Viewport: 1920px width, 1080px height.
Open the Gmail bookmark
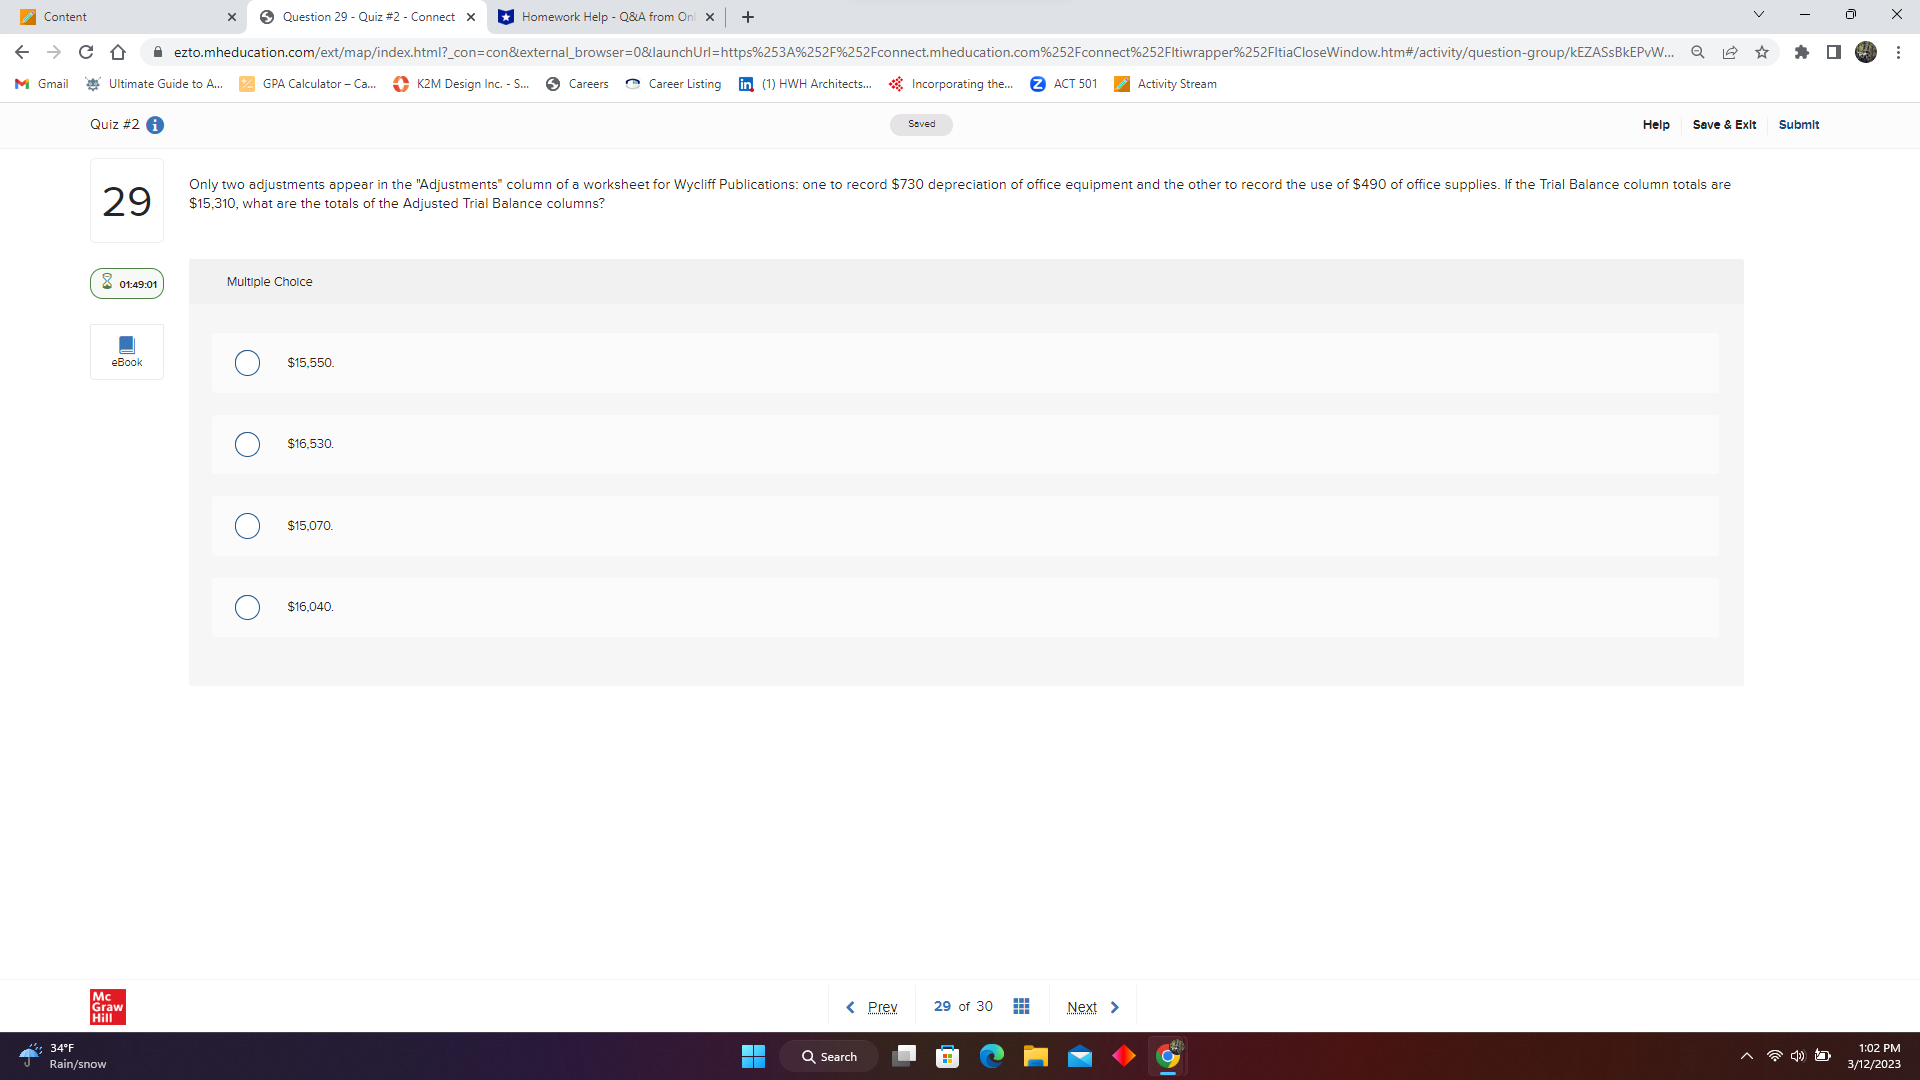coord(40,84)
